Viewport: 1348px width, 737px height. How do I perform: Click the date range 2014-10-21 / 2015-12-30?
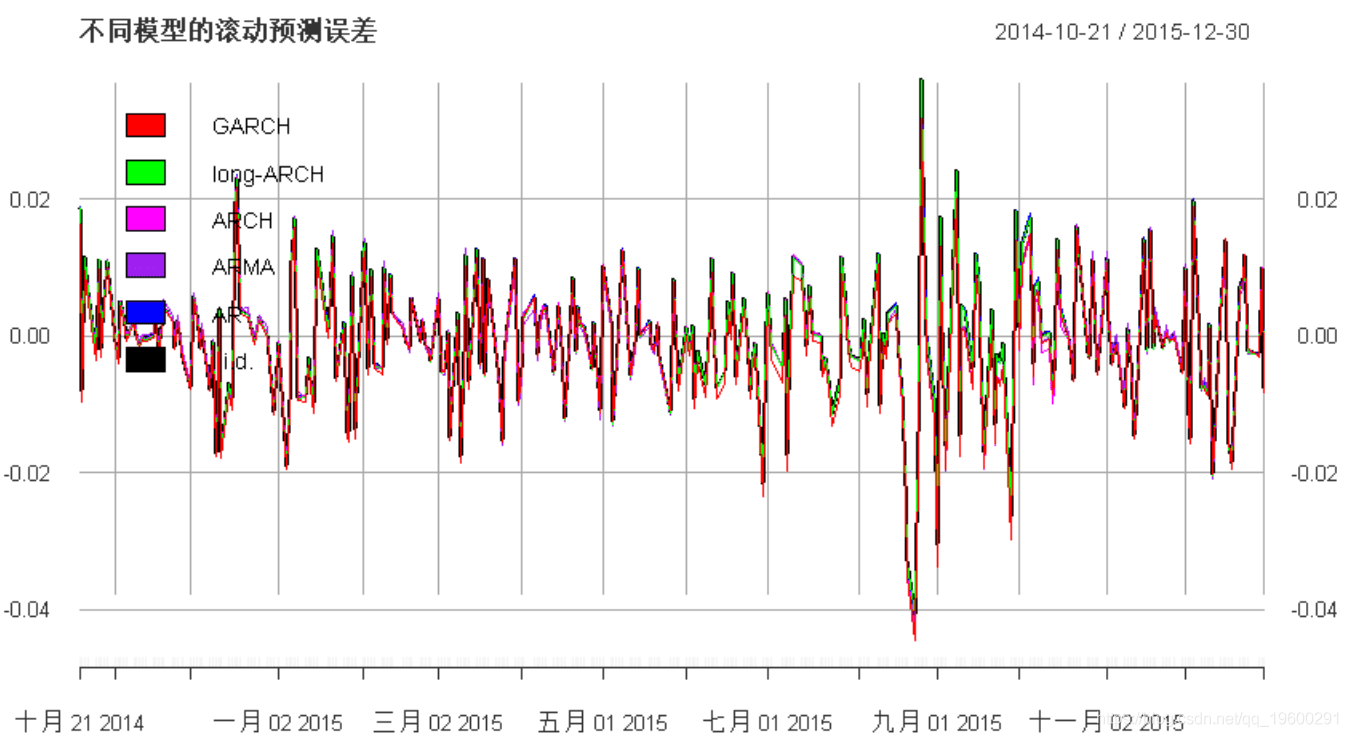[1122, 32]
